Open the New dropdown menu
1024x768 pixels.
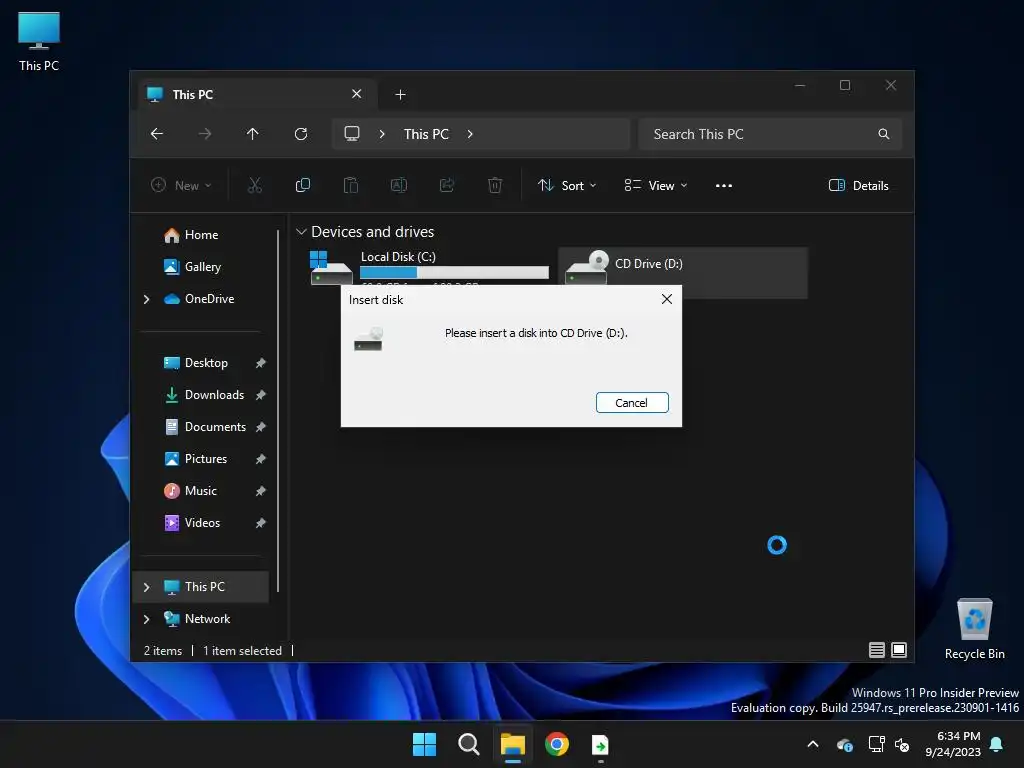coord(181,185)
